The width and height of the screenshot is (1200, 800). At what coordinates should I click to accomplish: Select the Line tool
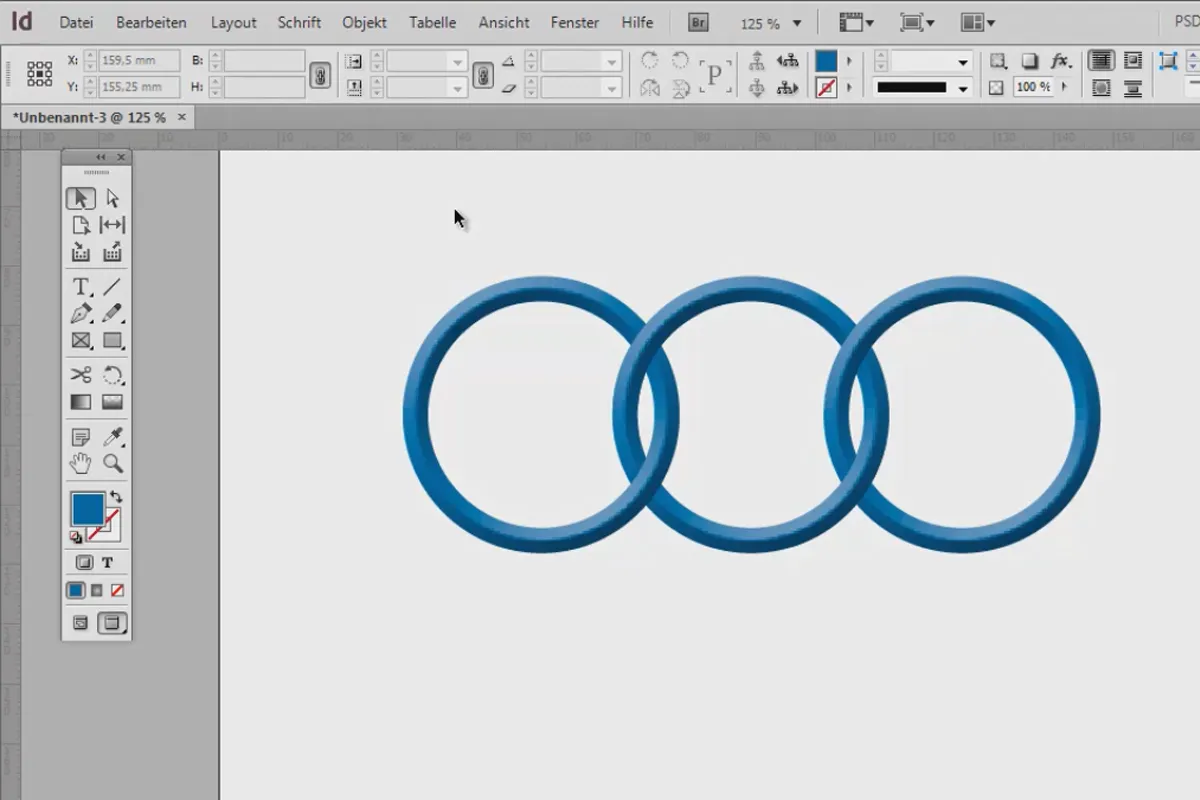[x=112, y=288]
